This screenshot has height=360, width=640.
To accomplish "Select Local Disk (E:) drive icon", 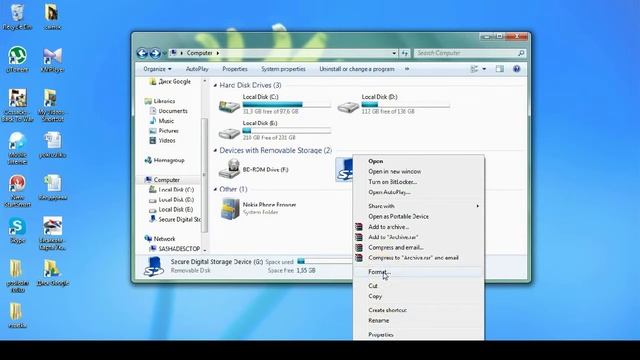I will click(229, 133).
